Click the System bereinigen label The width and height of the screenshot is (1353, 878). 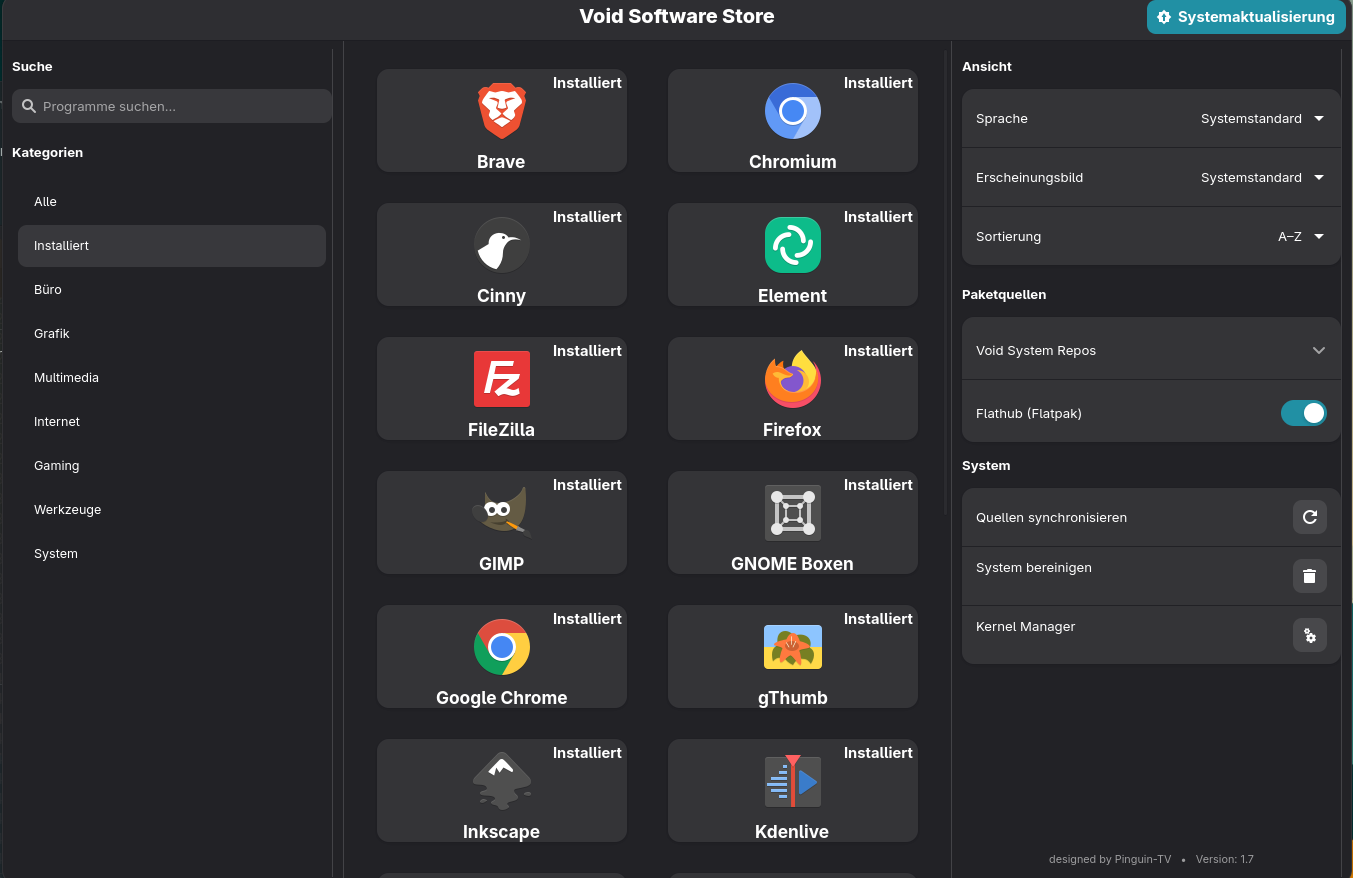click(x=1034, y=567)
